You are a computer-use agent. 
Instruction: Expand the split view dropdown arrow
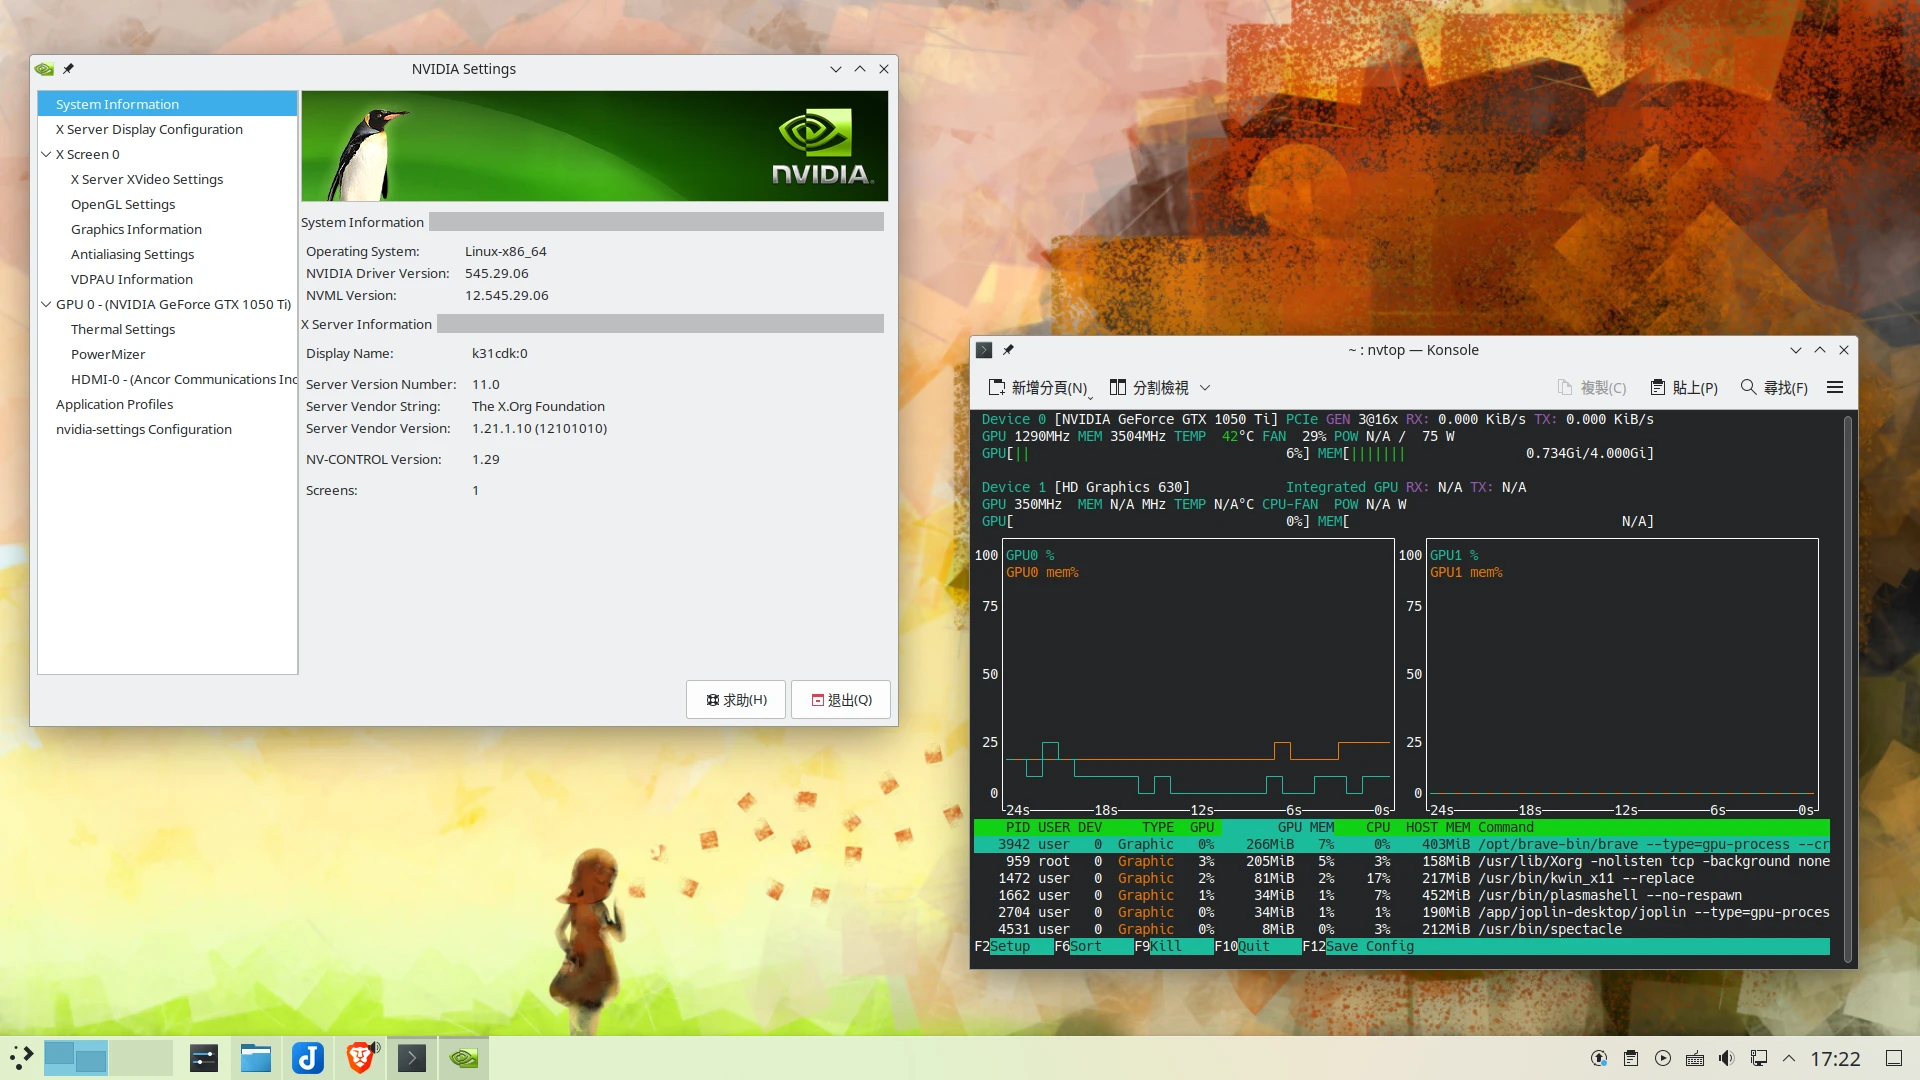[x=1205, y=388]
